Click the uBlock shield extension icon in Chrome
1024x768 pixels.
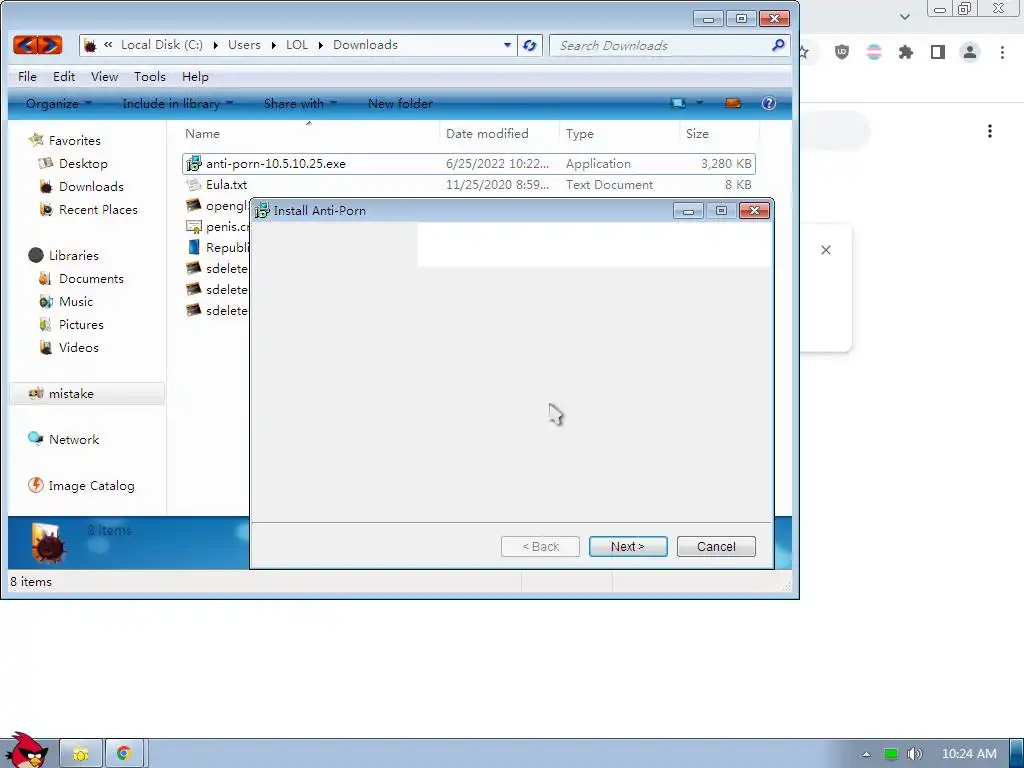[842, 52]
